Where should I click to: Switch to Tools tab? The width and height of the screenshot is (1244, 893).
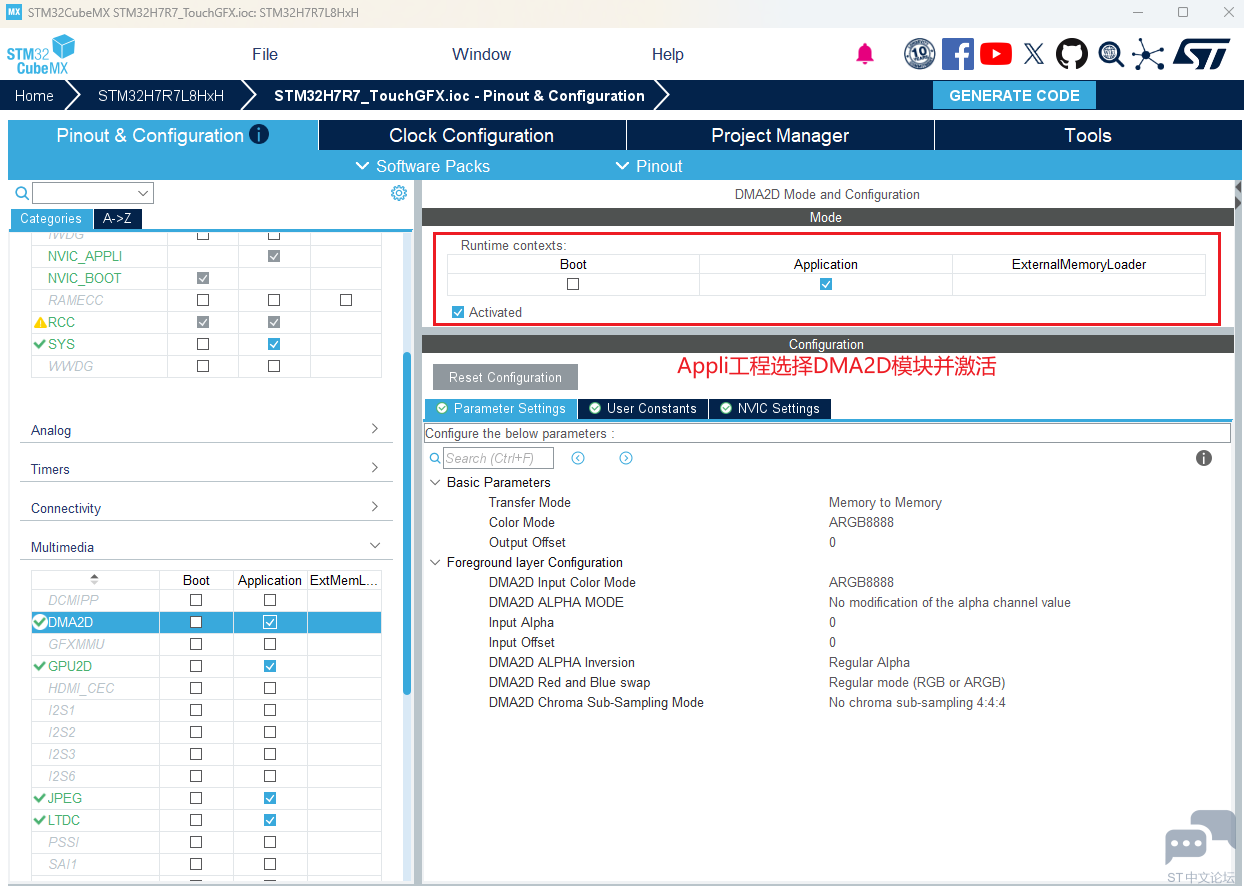[x=1088, y=135]
